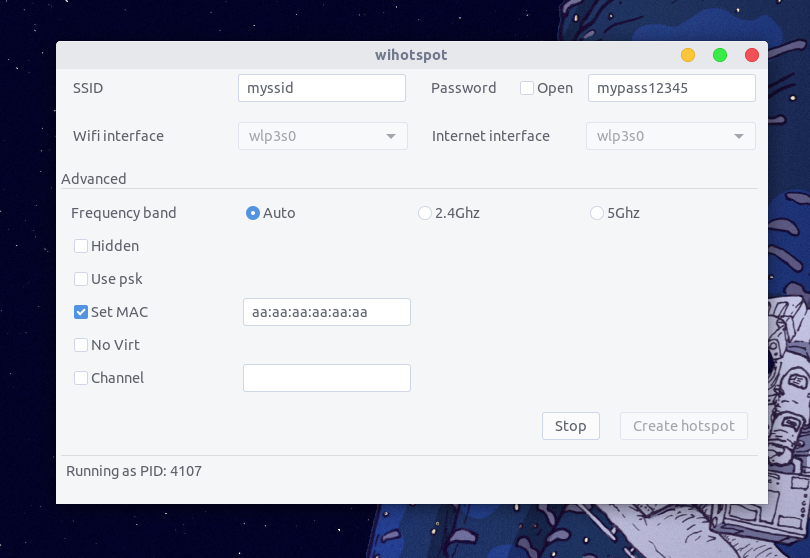Click the SSID label
810x558 pixels.
tap(88, 88)
